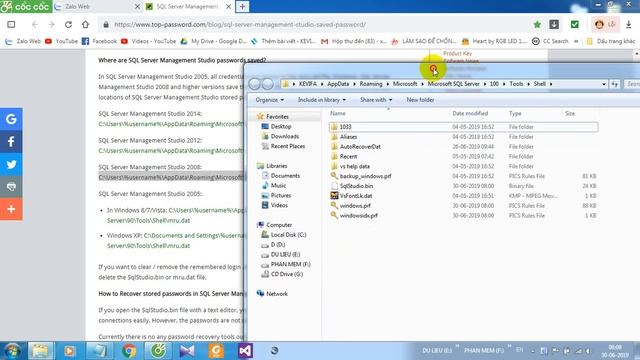Open the media player taskbar icon
640x360 pixels.
pyautogui.click(x=69, y=351)
